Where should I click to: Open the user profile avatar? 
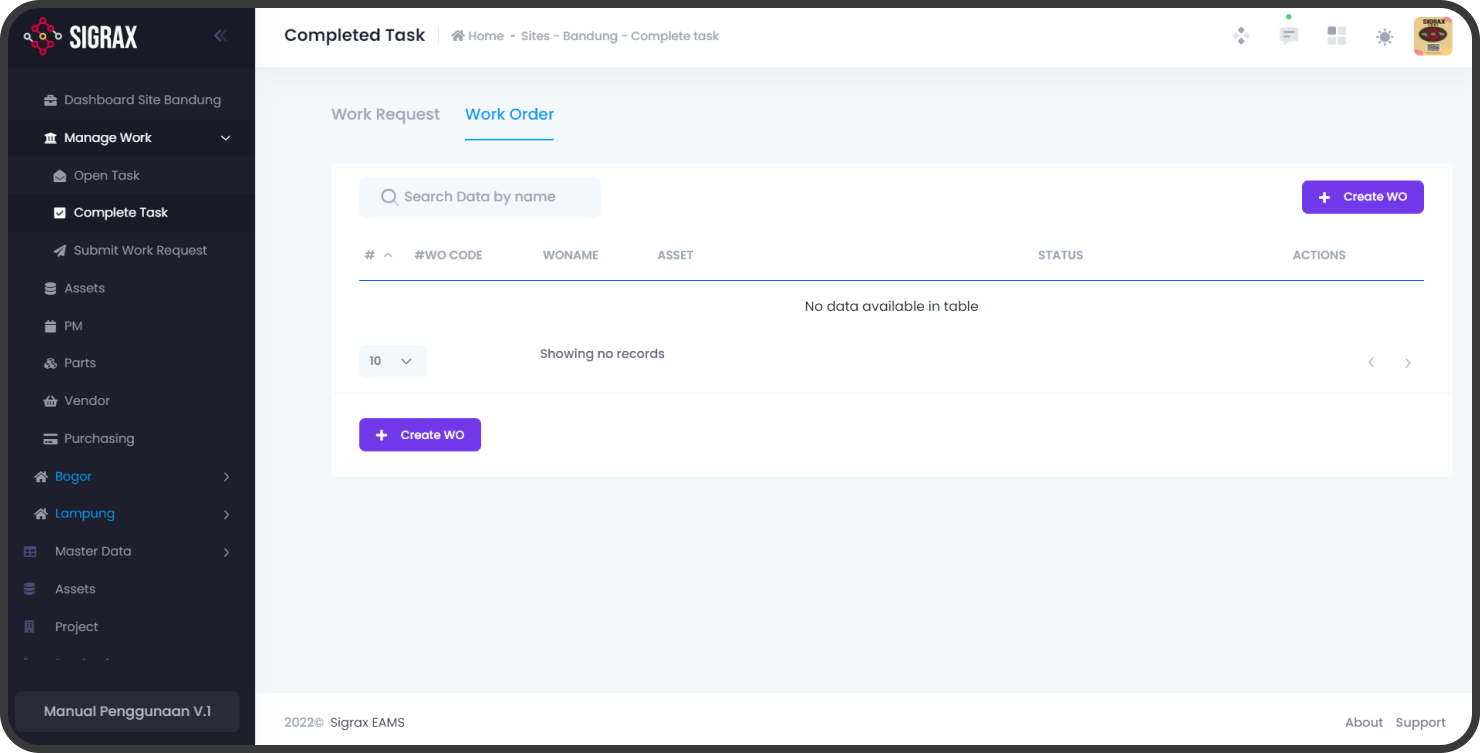(1432, 36)
